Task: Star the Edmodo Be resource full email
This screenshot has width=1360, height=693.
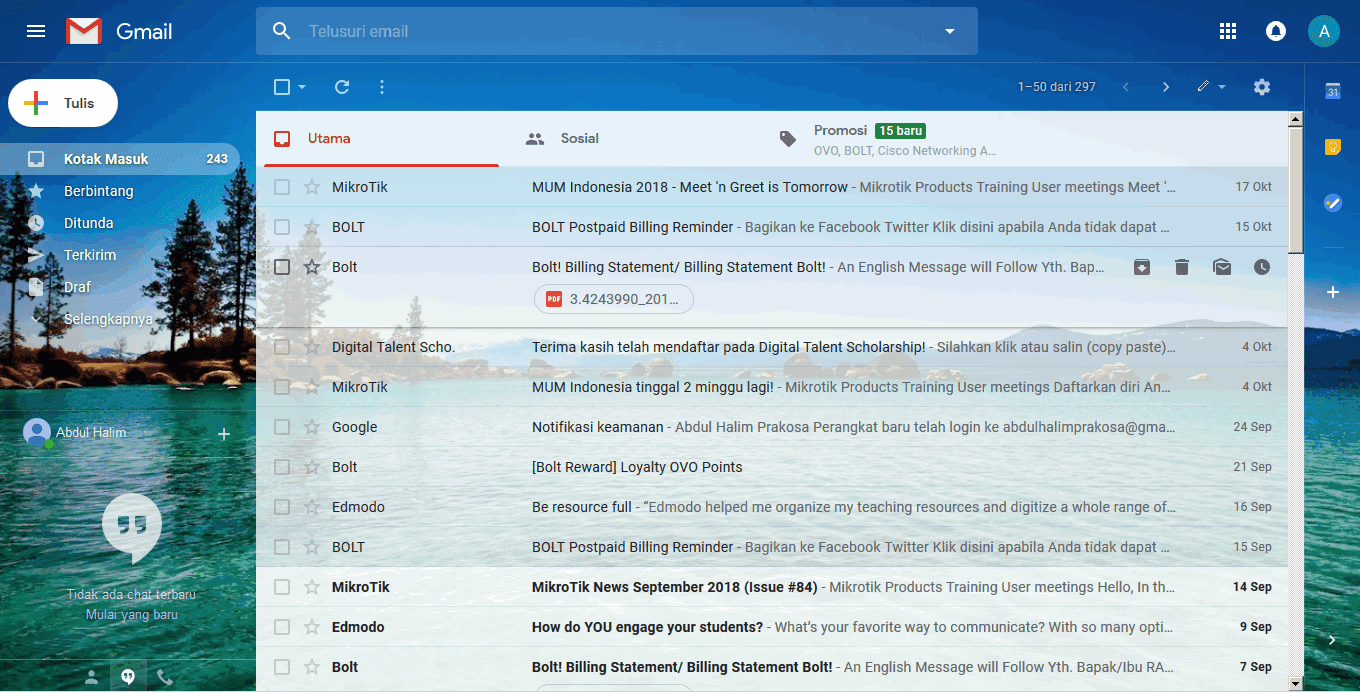Action: pos(312,507)
